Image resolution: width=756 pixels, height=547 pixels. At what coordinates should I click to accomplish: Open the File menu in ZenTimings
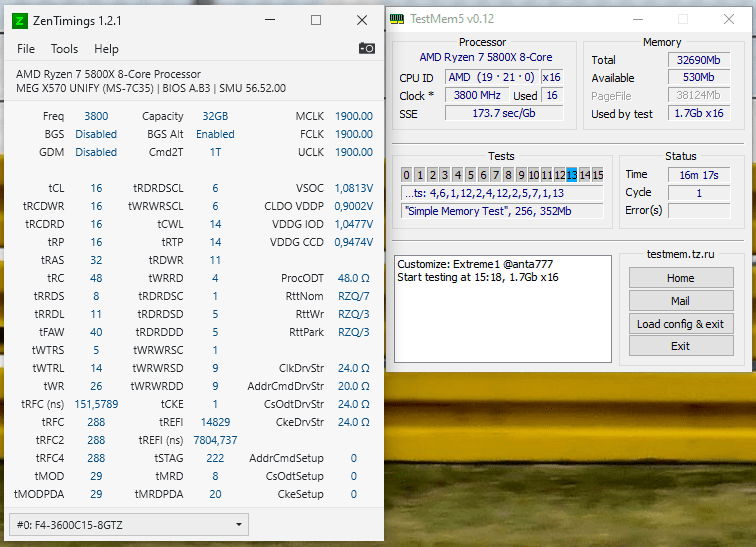(26, 49)
